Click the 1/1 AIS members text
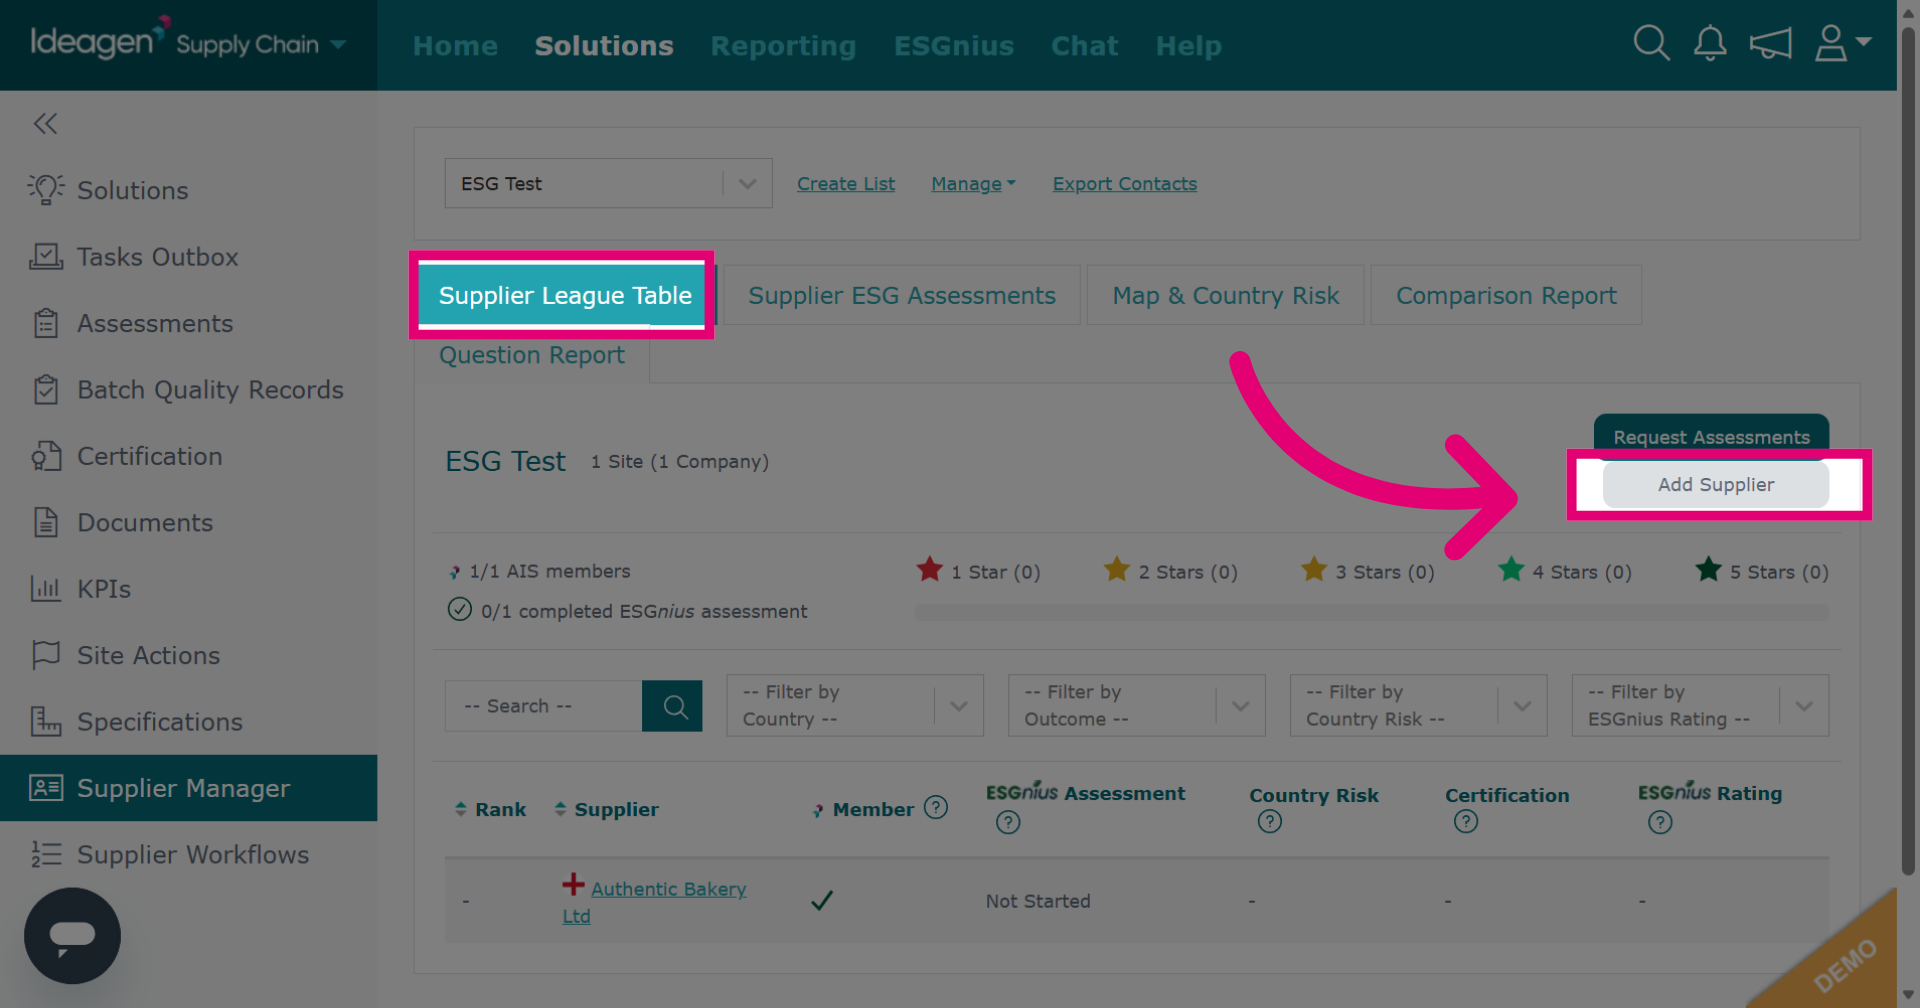The image size is (1920, 1008). (550, 571)
